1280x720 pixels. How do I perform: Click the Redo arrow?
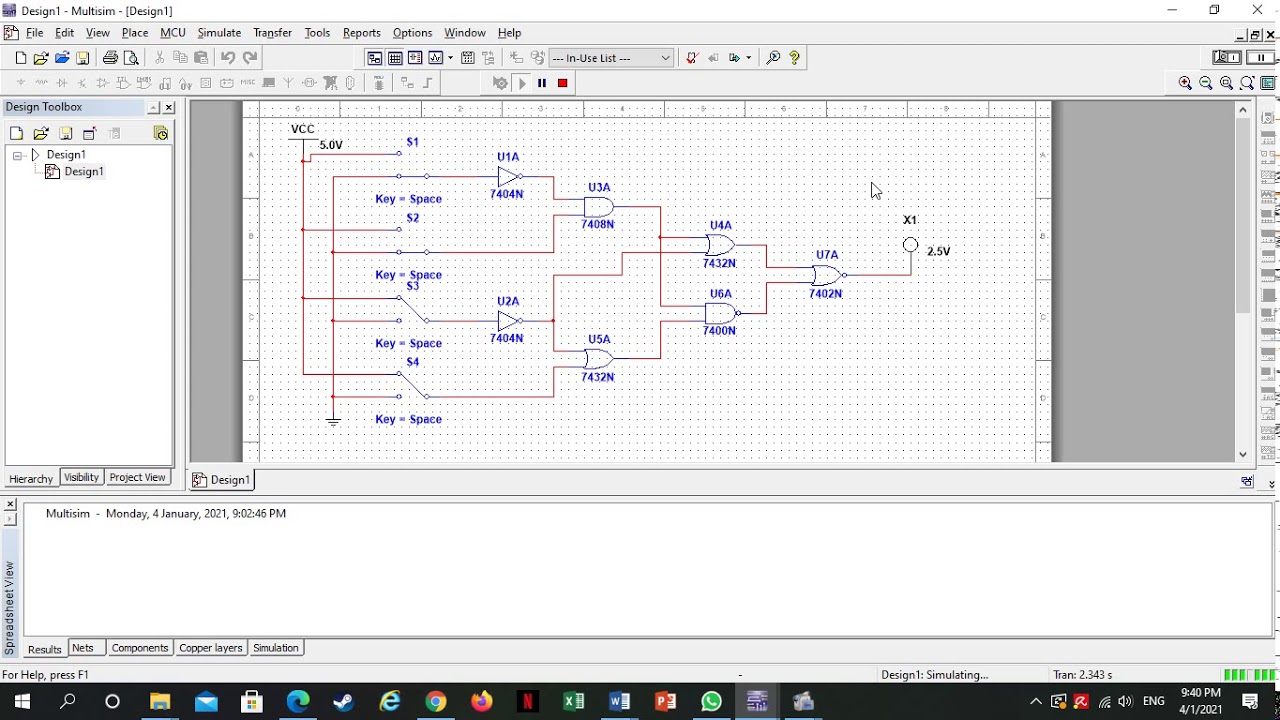pyautogui.click(x=250, y=58)
